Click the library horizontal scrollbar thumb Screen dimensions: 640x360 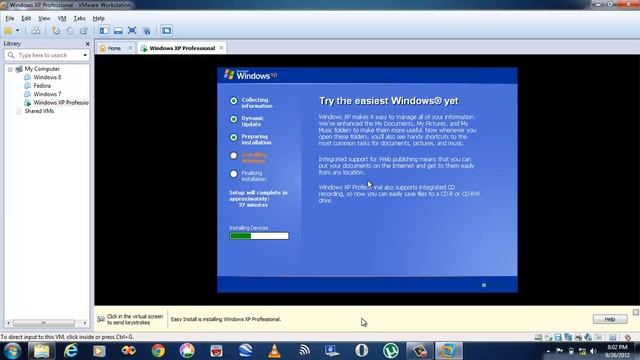pyautogui.click(x=44, y=323)
